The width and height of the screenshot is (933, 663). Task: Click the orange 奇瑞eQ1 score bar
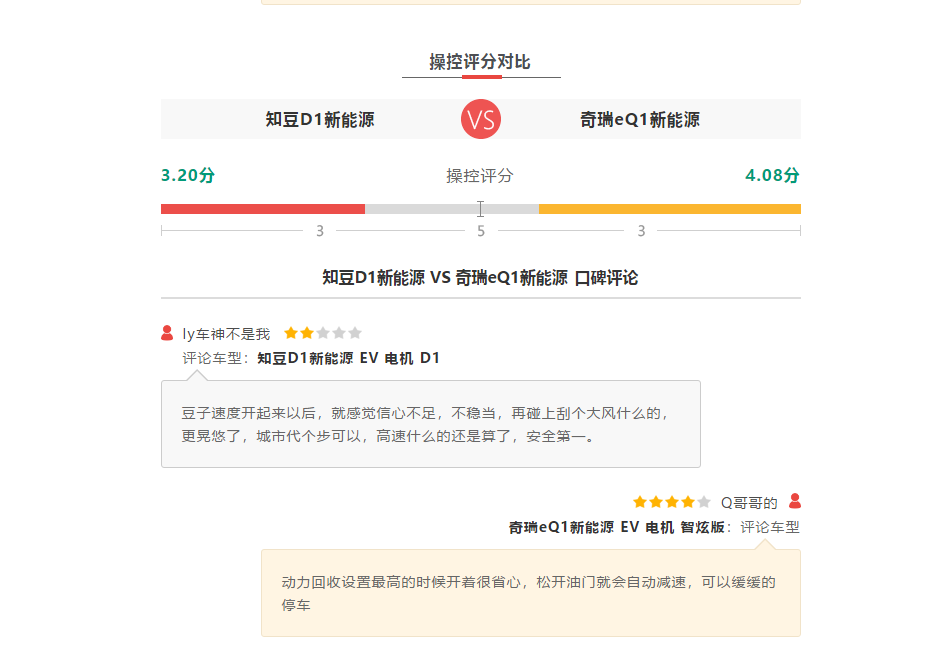pyautogui.click(x=670, y=209)
